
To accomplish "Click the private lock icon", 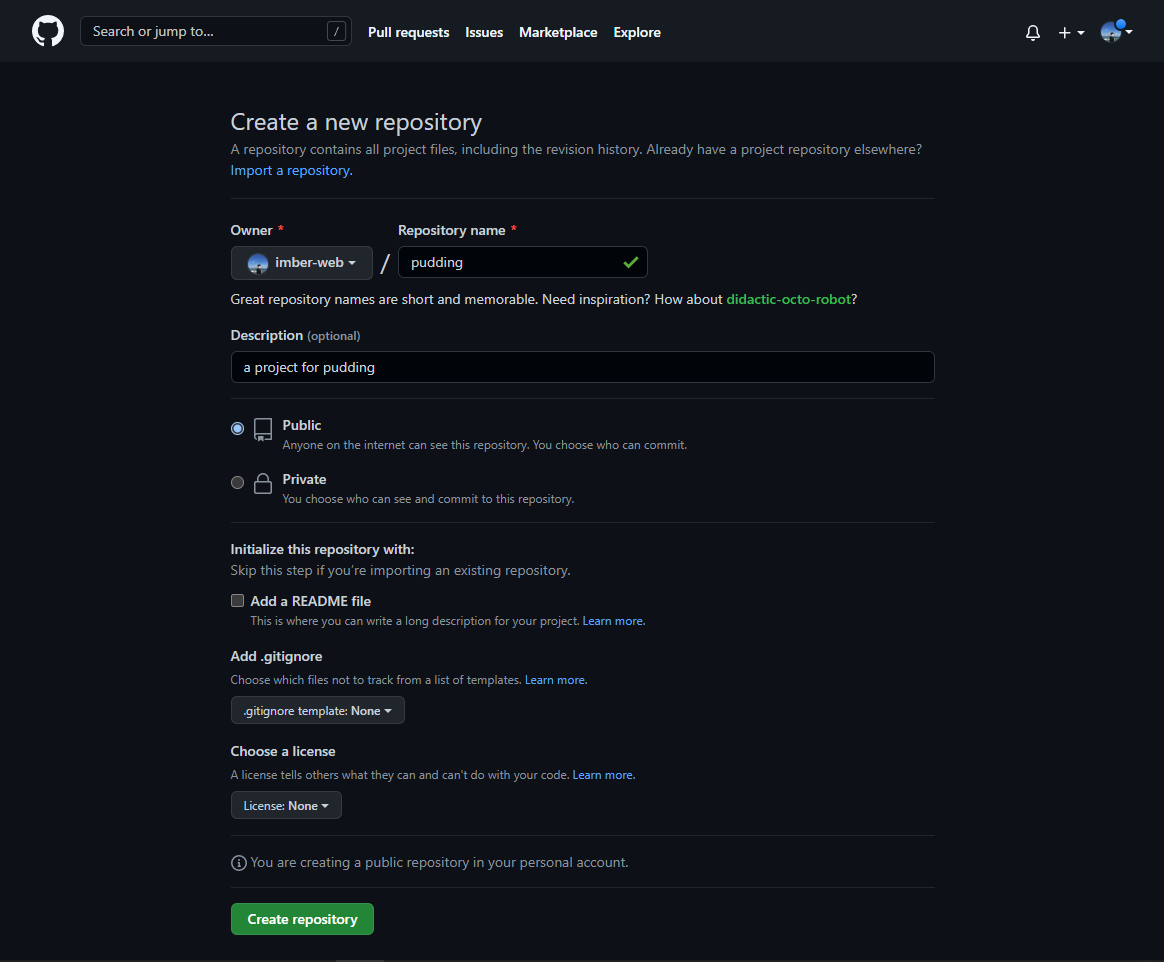I will (263, 483).
